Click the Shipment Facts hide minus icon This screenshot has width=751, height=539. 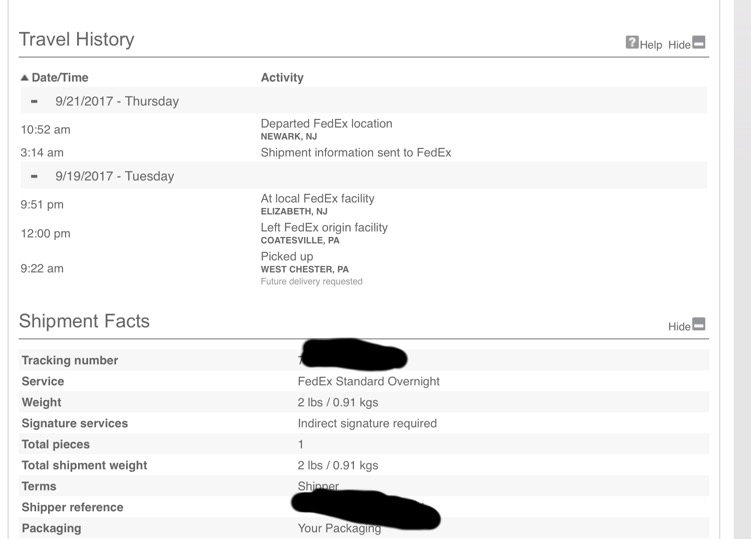(x=699, y=324)
